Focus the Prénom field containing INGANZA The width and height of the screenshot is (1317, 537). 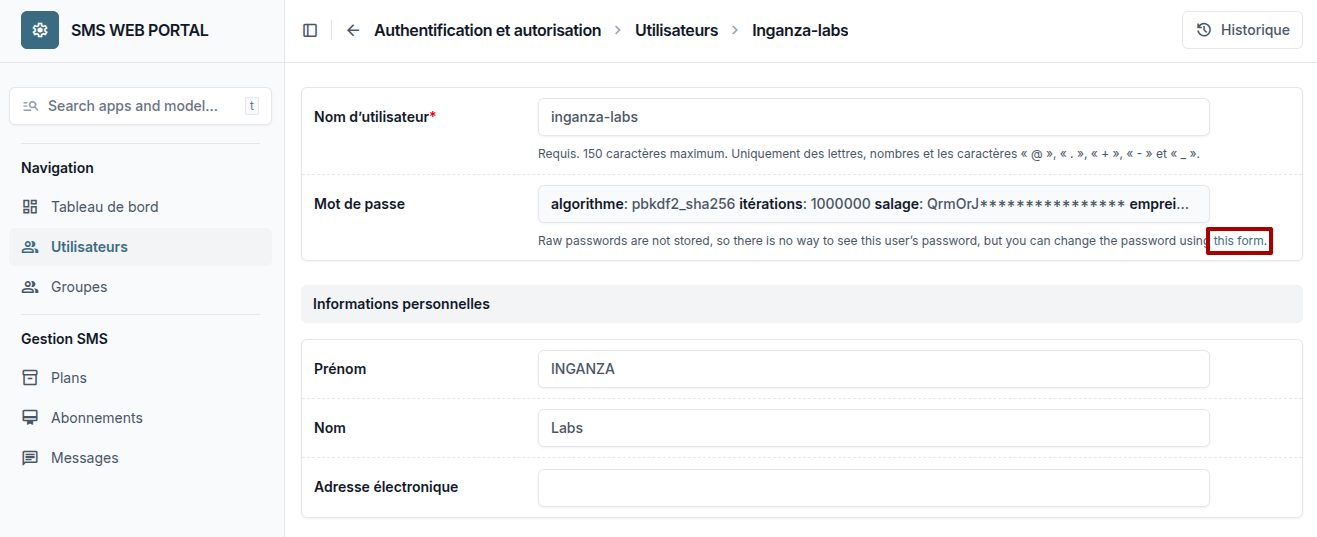point(873,369)
